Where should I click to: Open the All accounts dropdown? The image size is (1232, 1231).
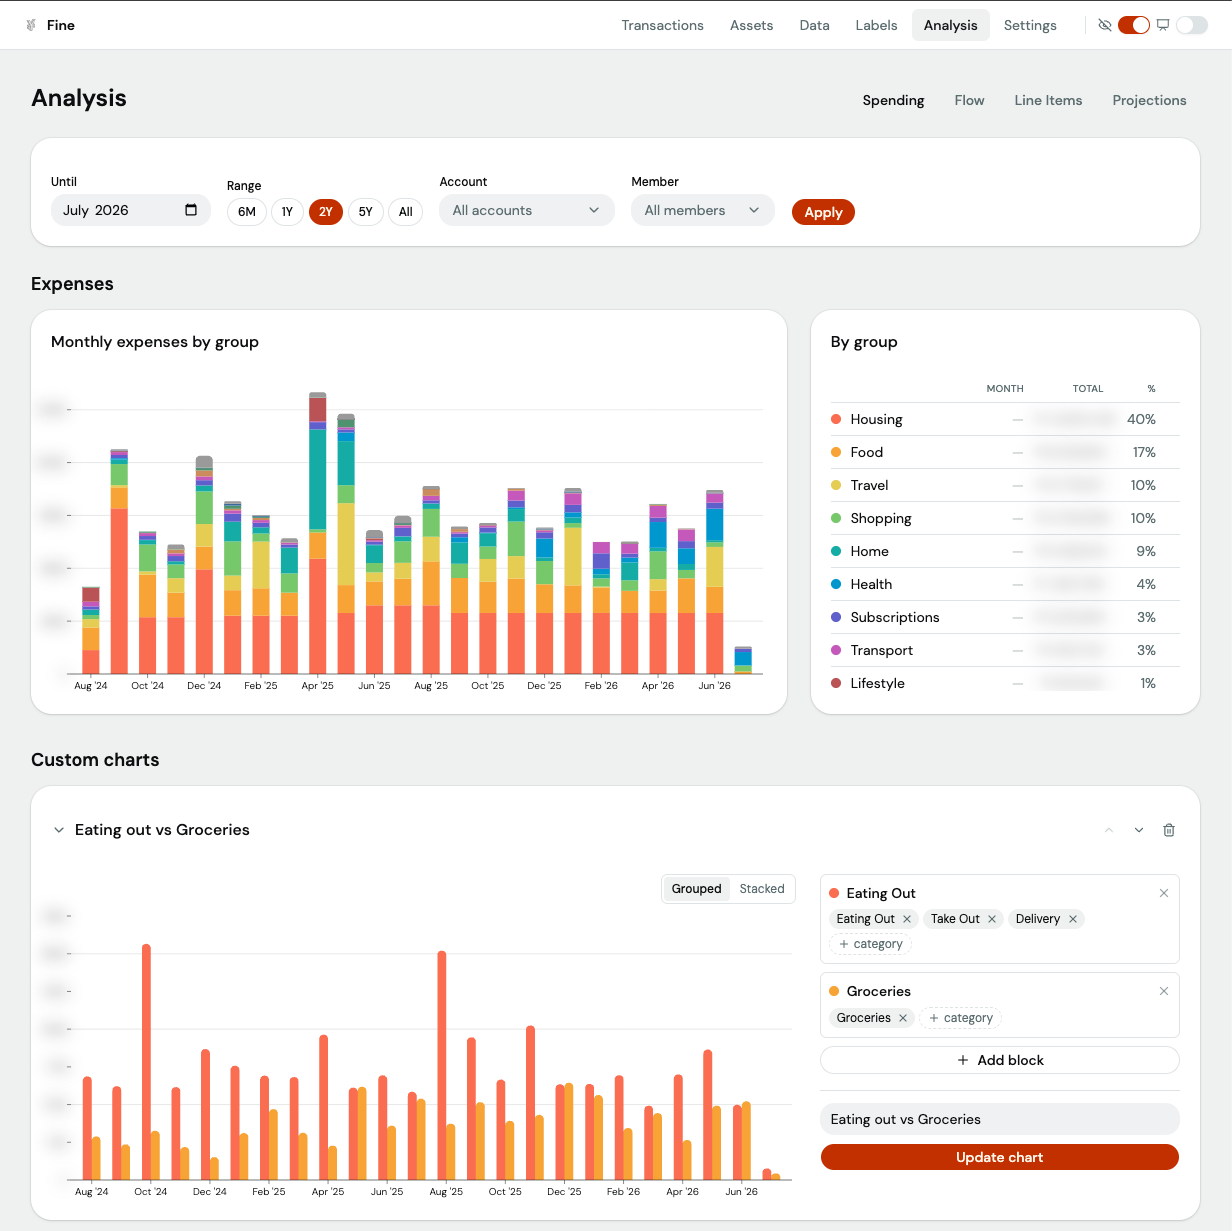coord(527,210)
